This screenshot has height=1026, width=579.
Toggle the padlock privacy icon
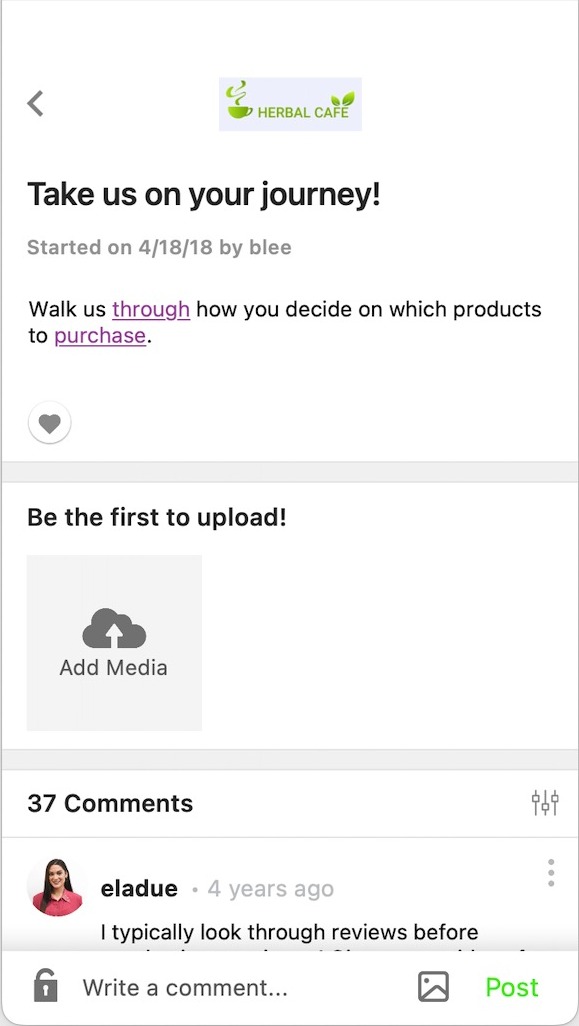tap(45, 986)
